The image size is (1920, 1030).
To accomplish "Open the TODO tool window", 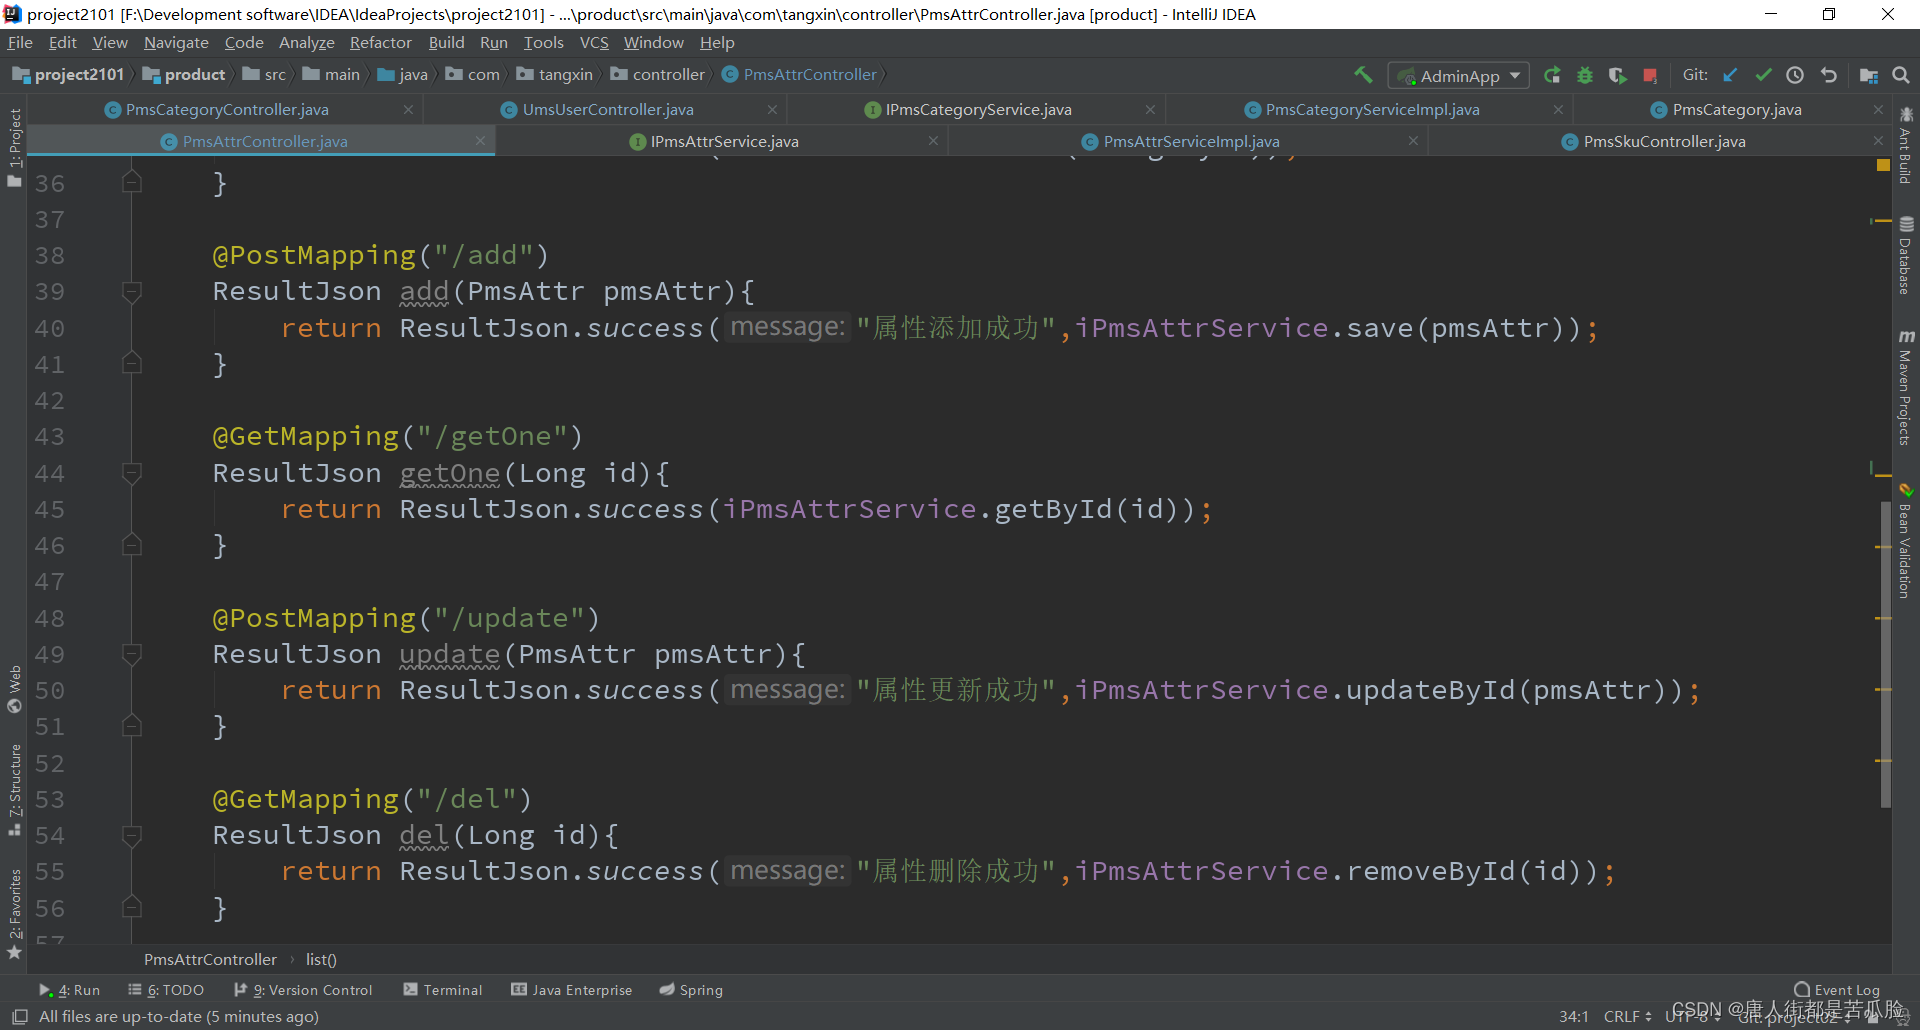I will coord(166,990).
